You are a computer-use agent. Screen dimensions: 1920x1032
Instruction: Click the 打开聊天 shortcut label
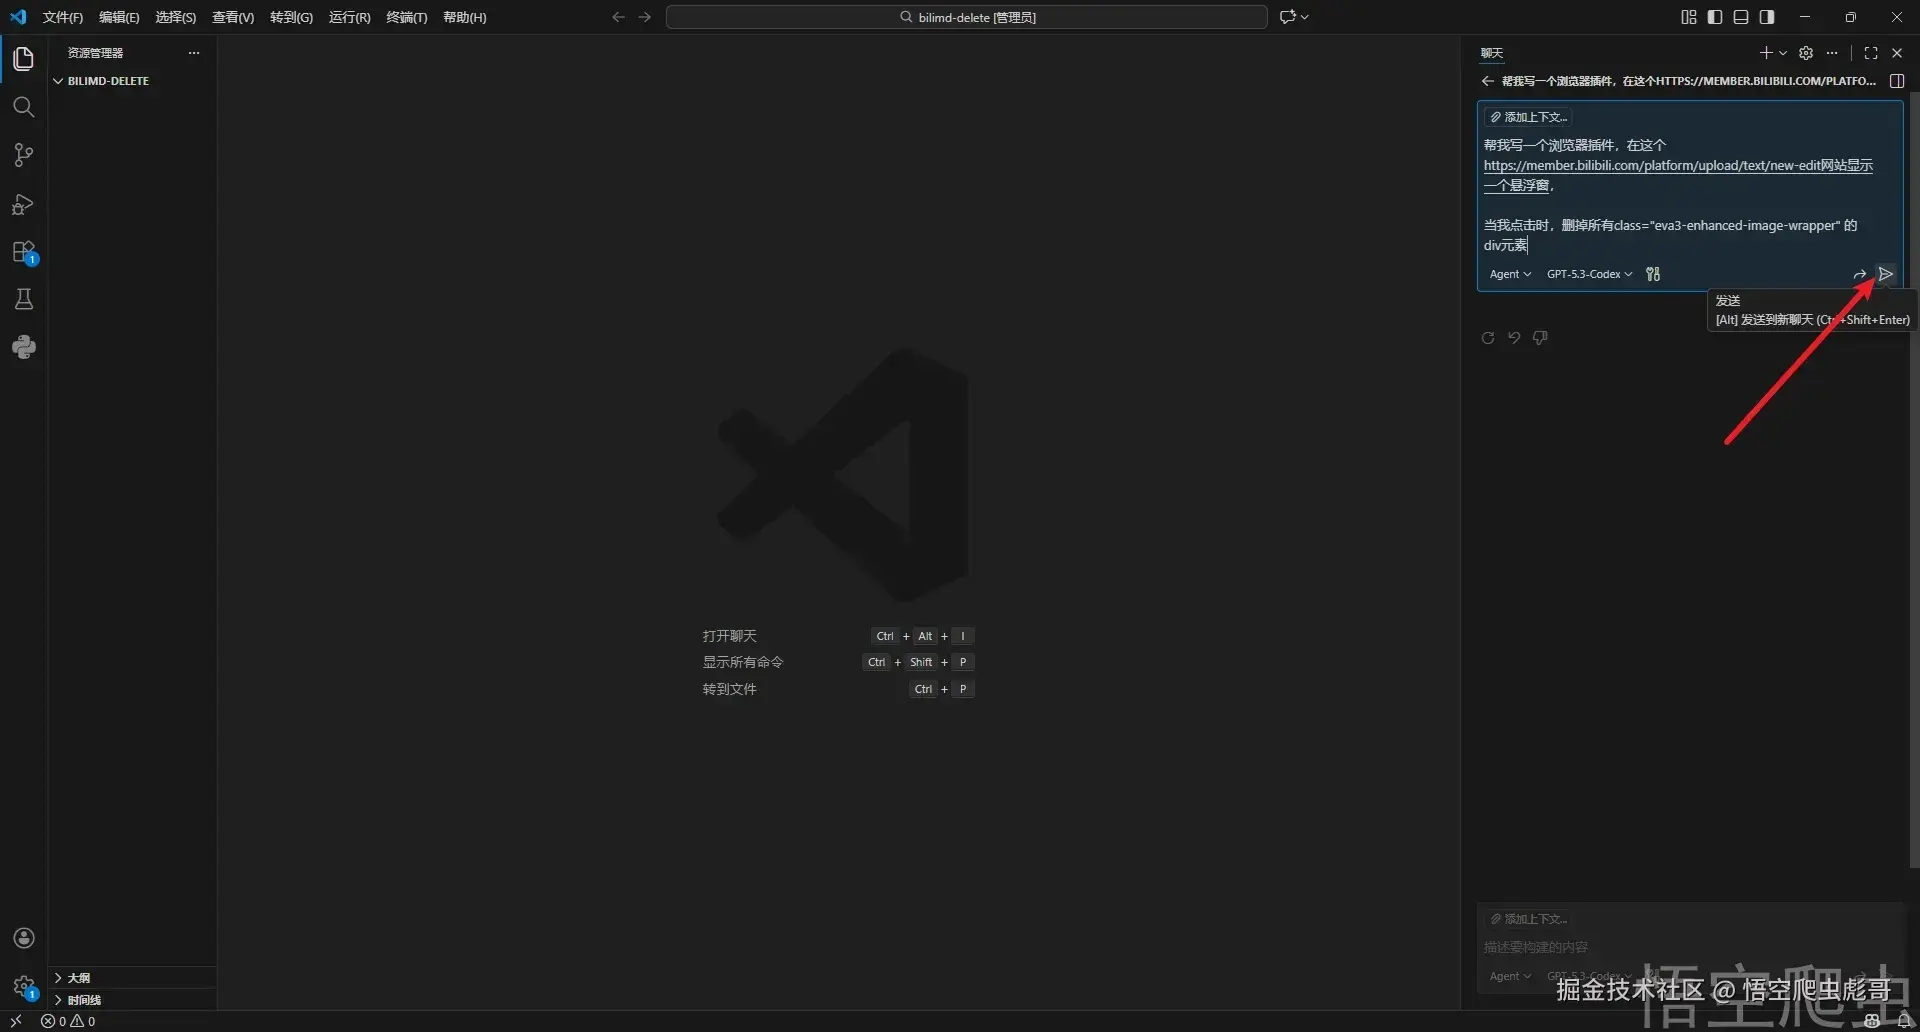730,636
